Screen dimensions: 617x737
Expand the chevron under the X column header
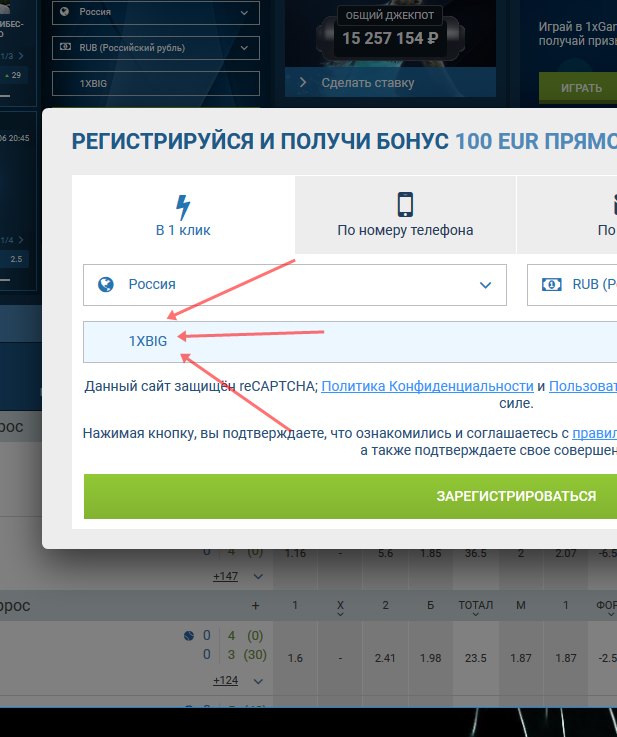340,614
